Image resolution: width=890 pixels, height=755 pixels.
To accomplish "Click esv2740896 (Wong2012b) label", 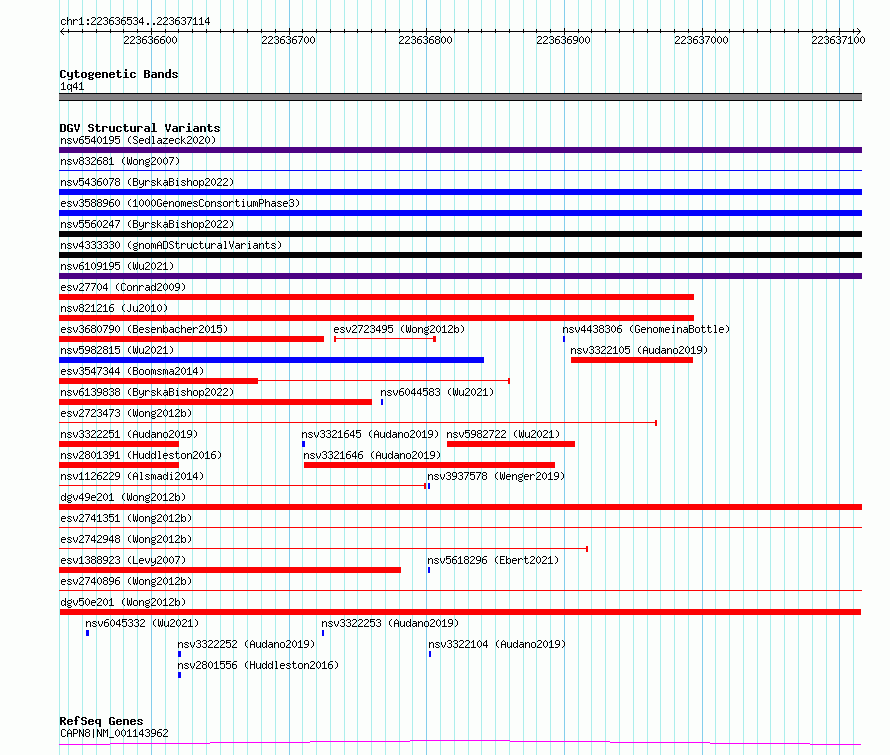I will tap(126, 581).
